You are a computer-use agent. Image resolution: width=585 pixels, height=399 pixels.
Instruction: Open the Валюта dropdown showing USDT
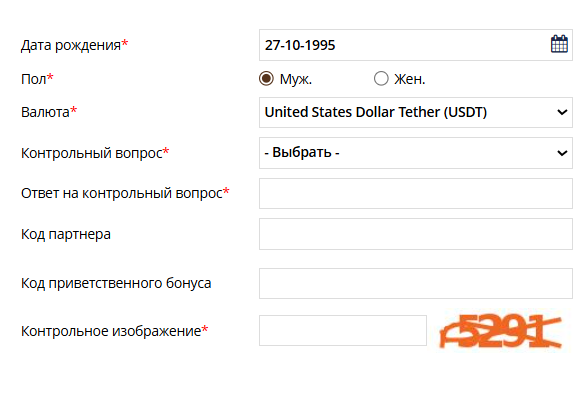coord(416,112)
